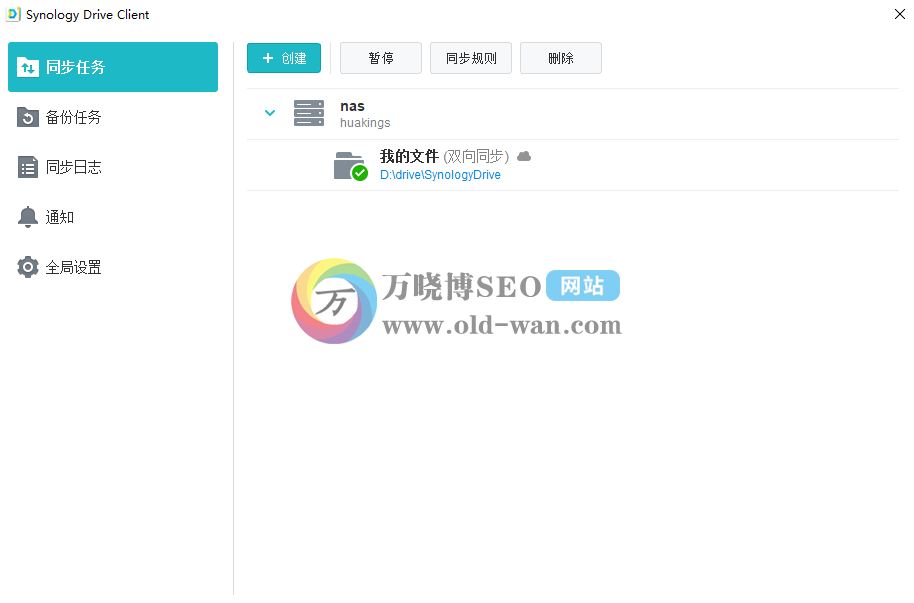The height and width of the screenshot is (603, 914).
Task: Click the 创建 button
Action: [x=284, y=58]
